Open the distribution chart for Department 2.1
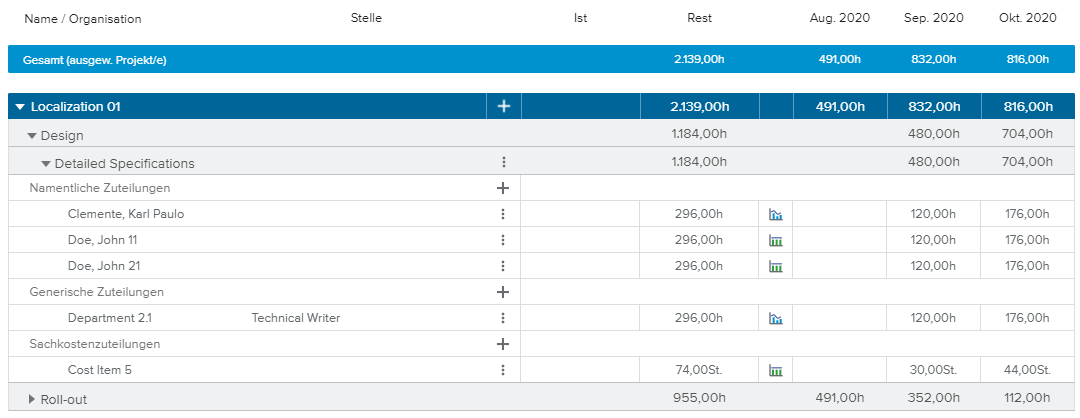 [775, 318]
